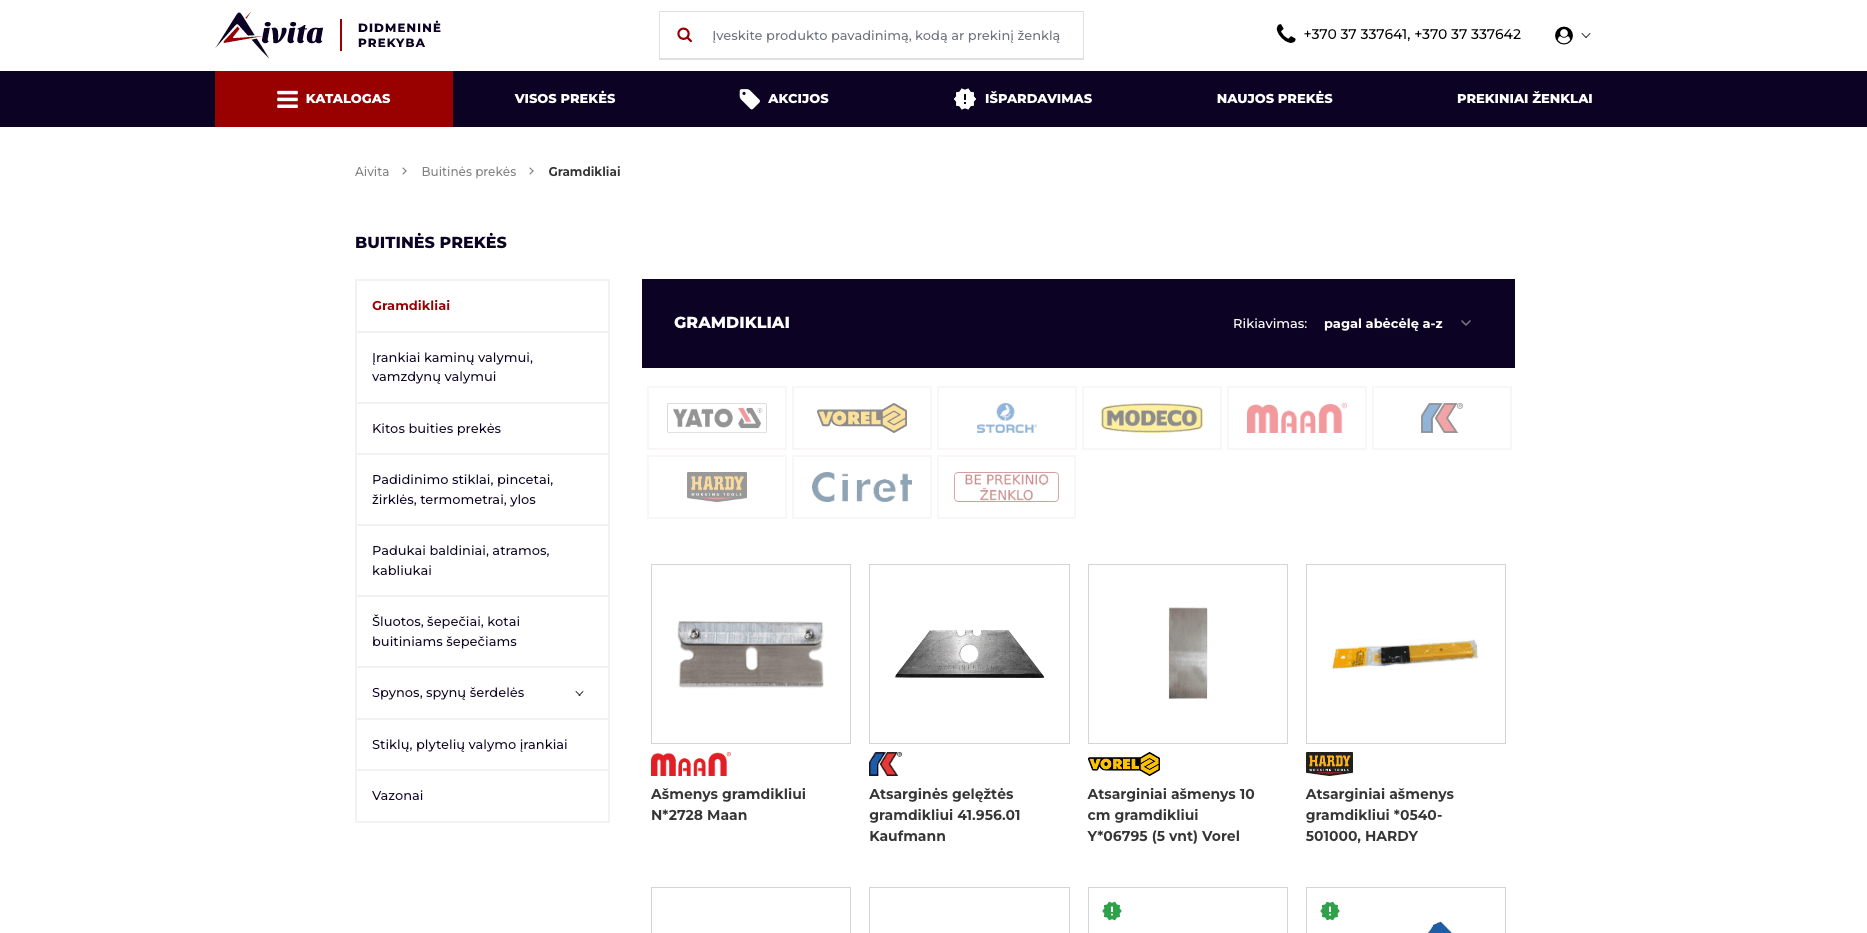Screen dimensions: 1867x933
Task: Open the Rikiavimas sort dropdown
Action: point(1397,323)
